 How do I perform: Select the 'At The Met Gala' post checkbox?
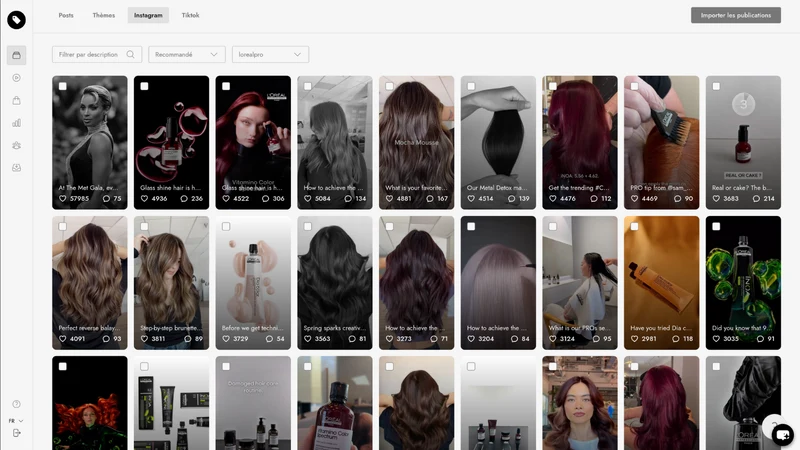[63, 86]
